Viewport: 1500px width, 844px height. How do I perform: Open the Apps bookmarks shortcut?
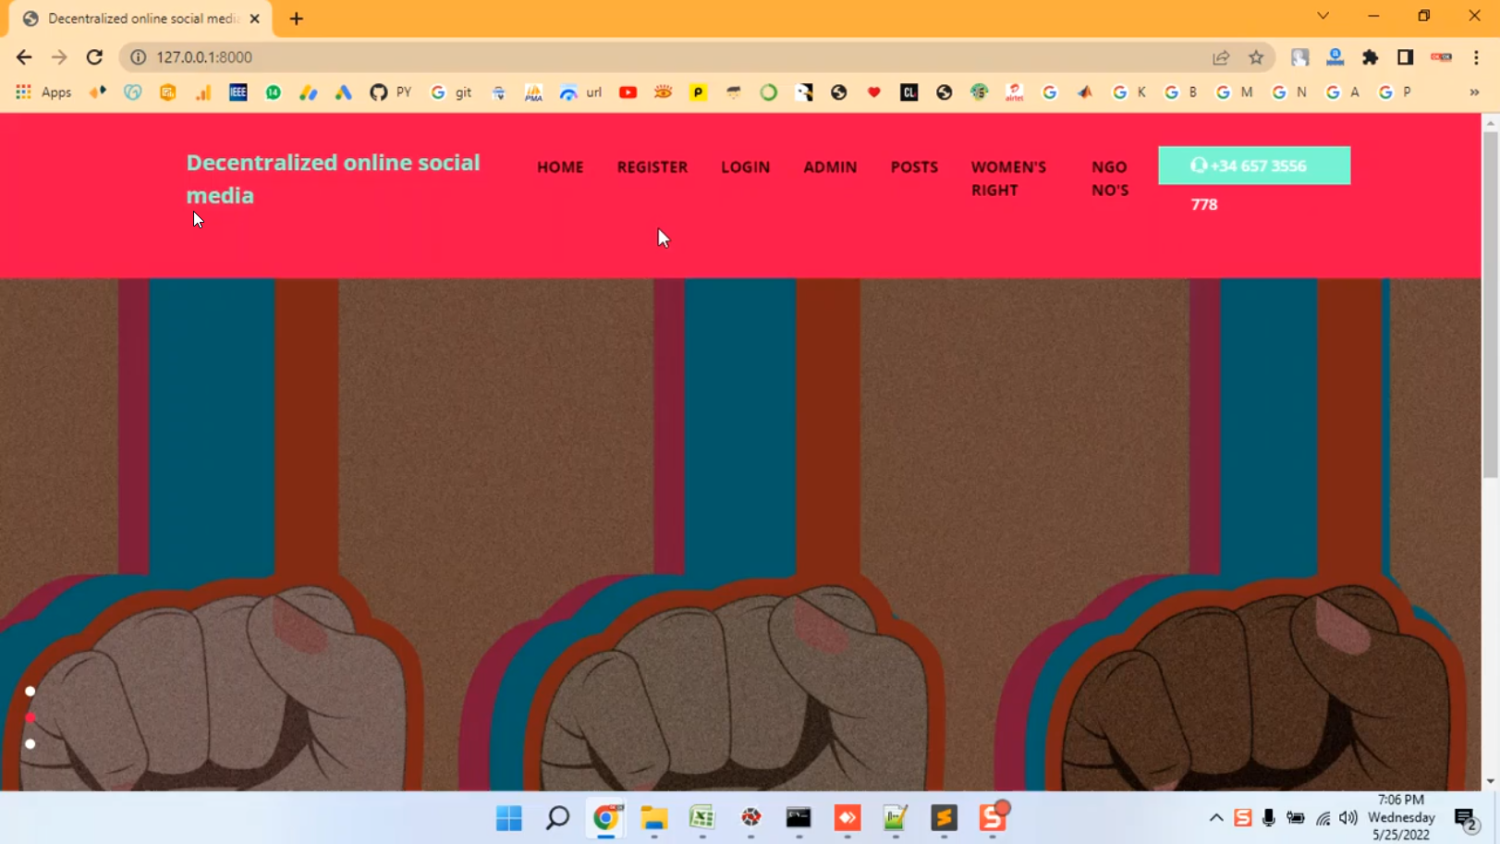click(44, 92)
